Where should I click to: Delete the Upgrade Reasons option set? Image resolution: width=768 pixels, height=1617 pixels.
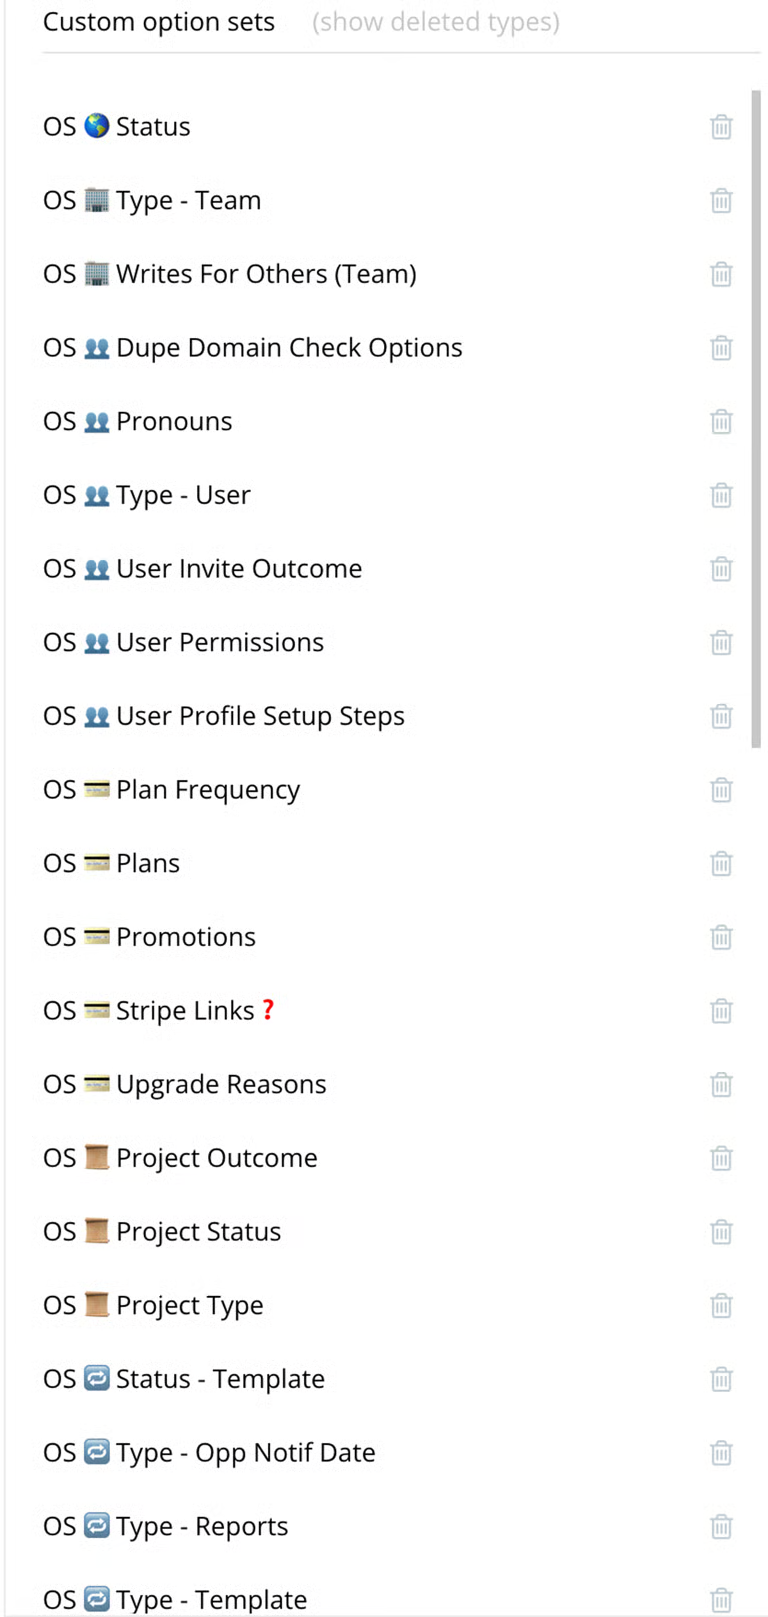point(721,1085)
